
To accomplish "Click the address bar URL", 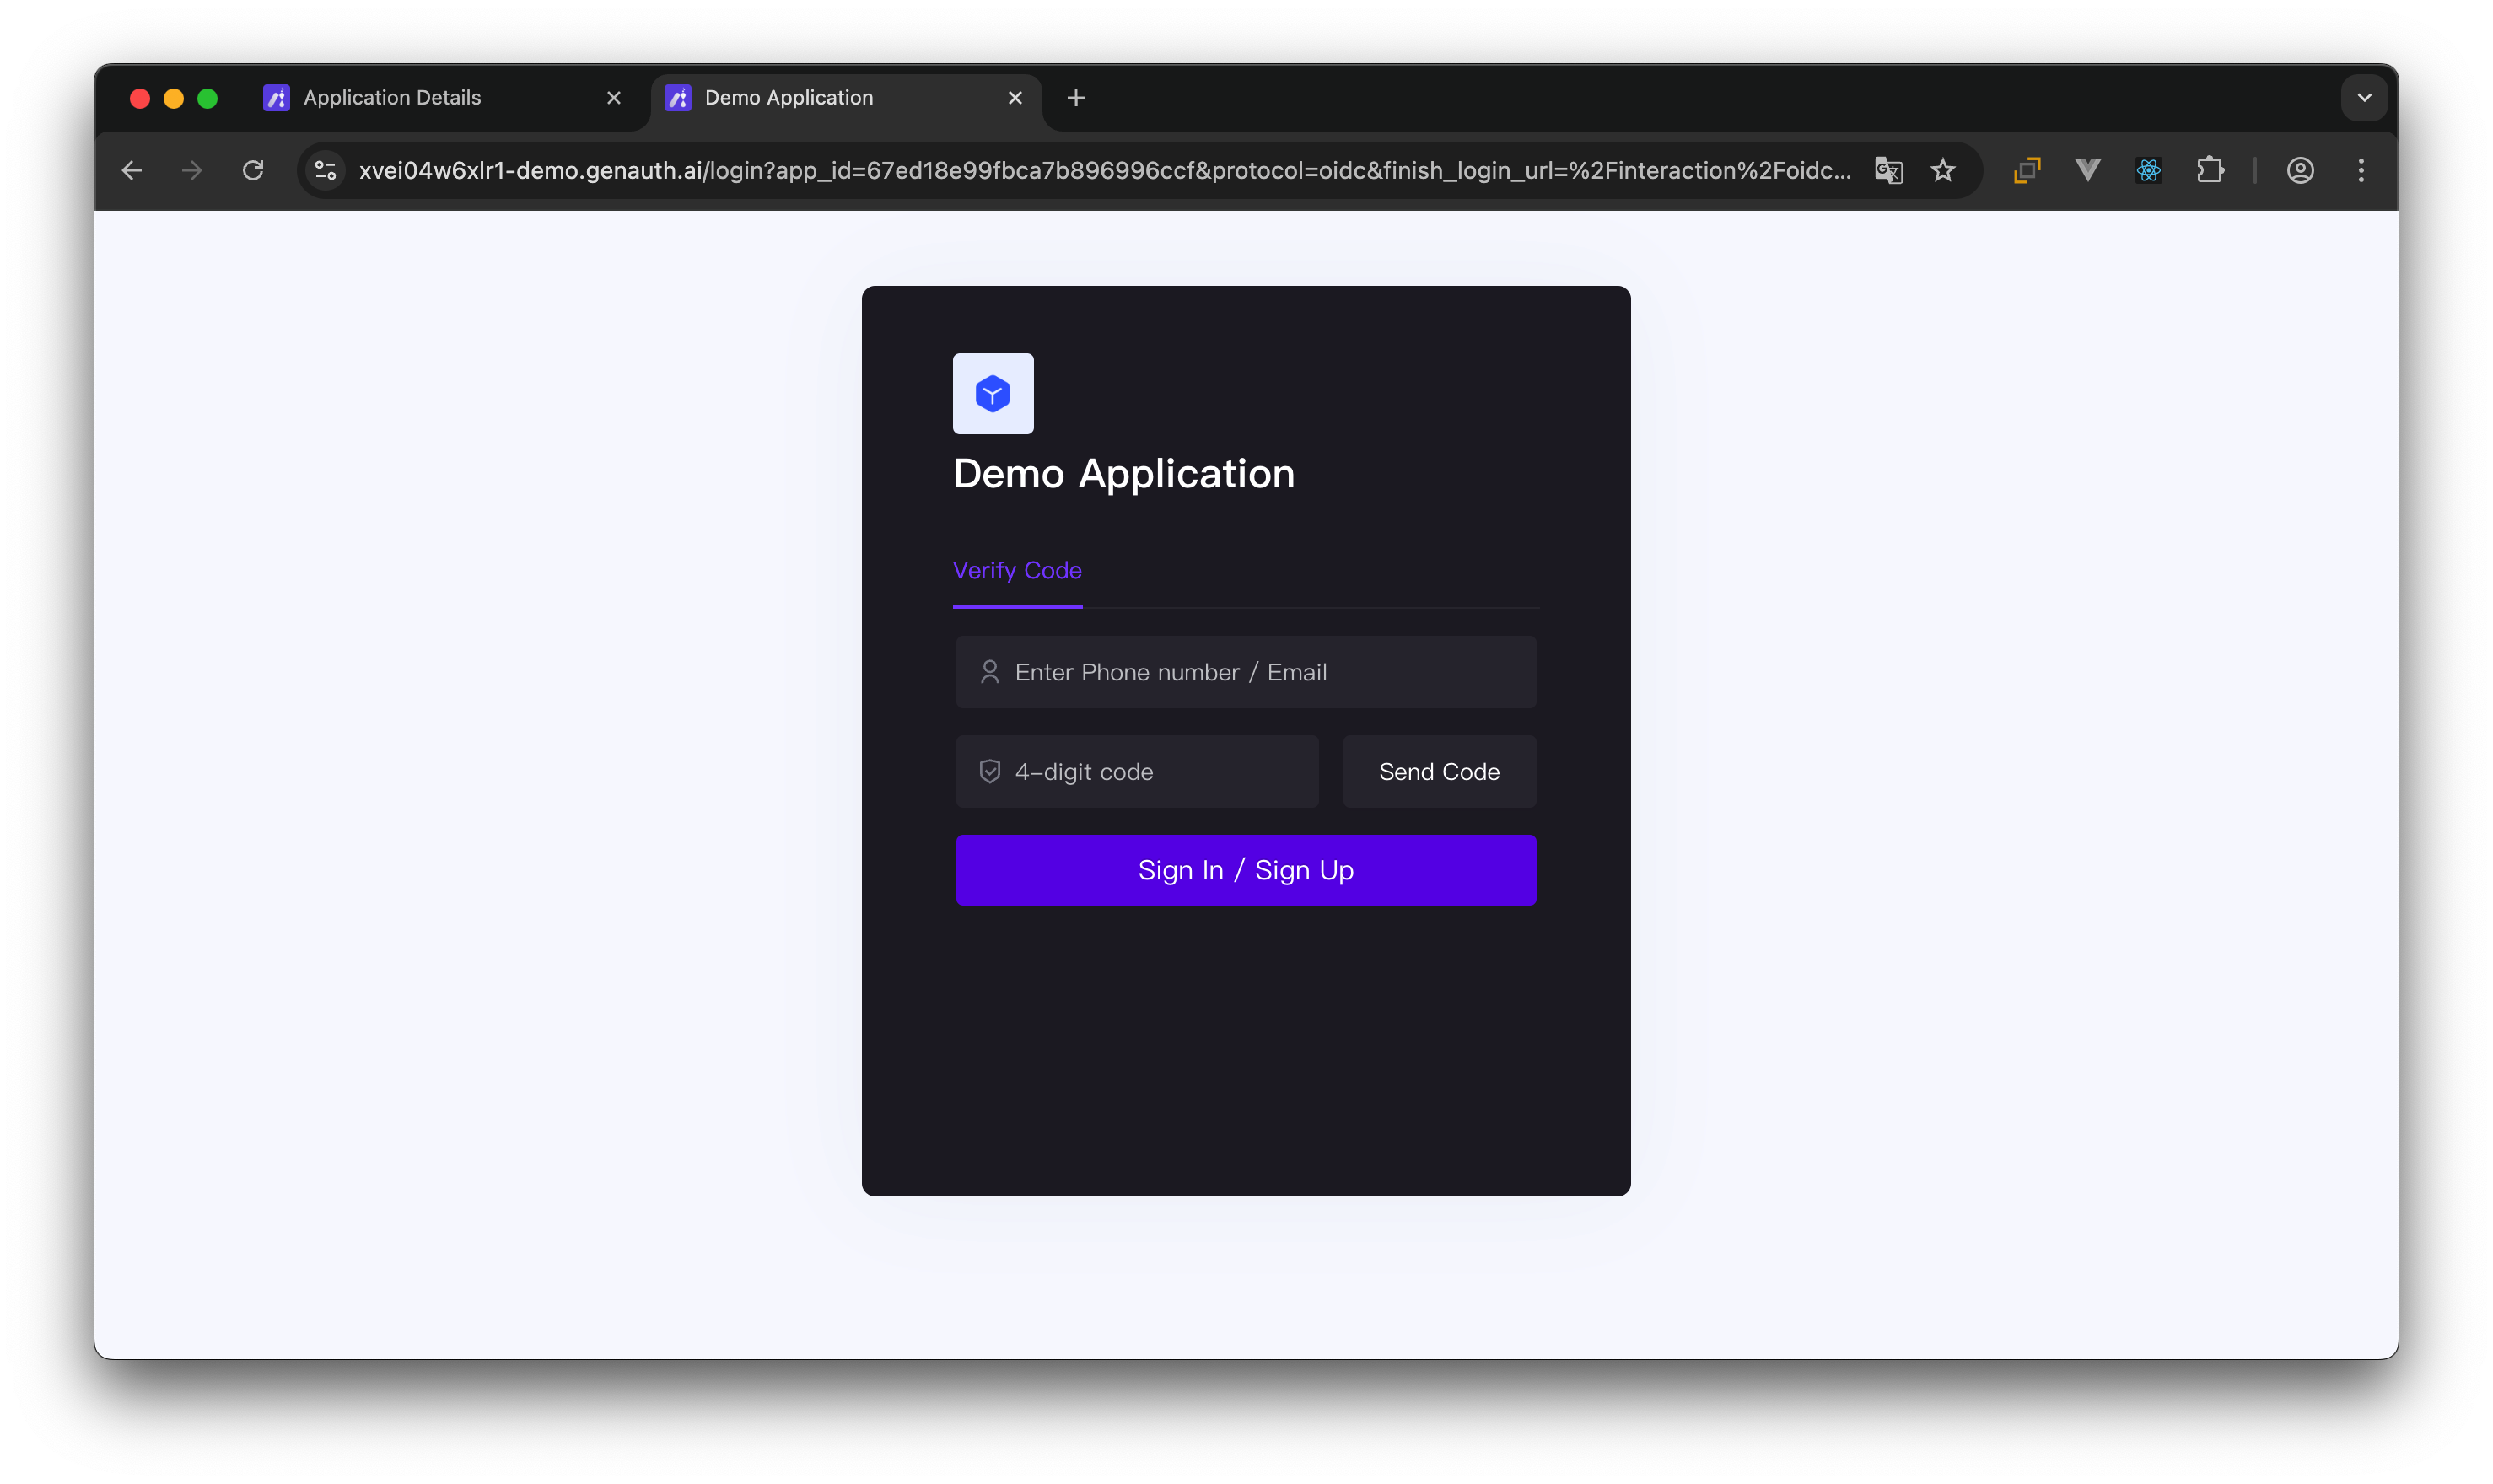I will pyautogui.click(x=1104, y=171).
